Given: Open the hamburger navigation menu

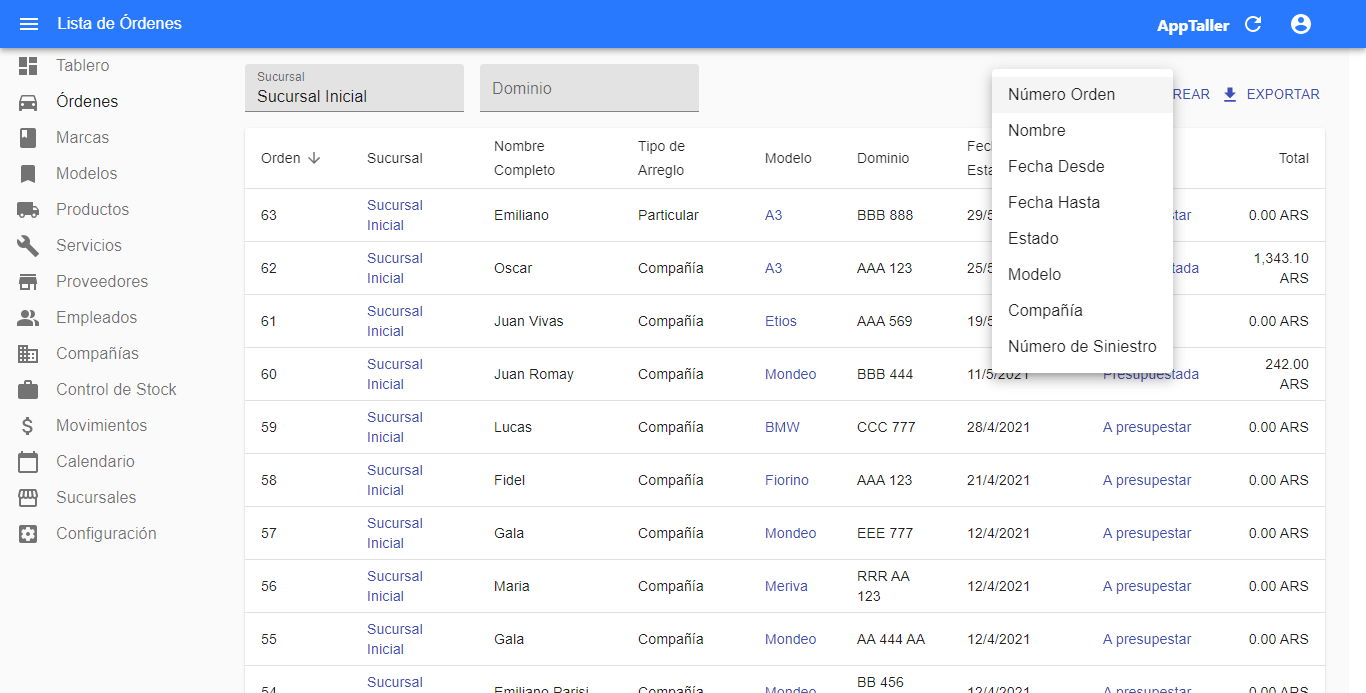Looking at the screenshot, I should 29,24.
